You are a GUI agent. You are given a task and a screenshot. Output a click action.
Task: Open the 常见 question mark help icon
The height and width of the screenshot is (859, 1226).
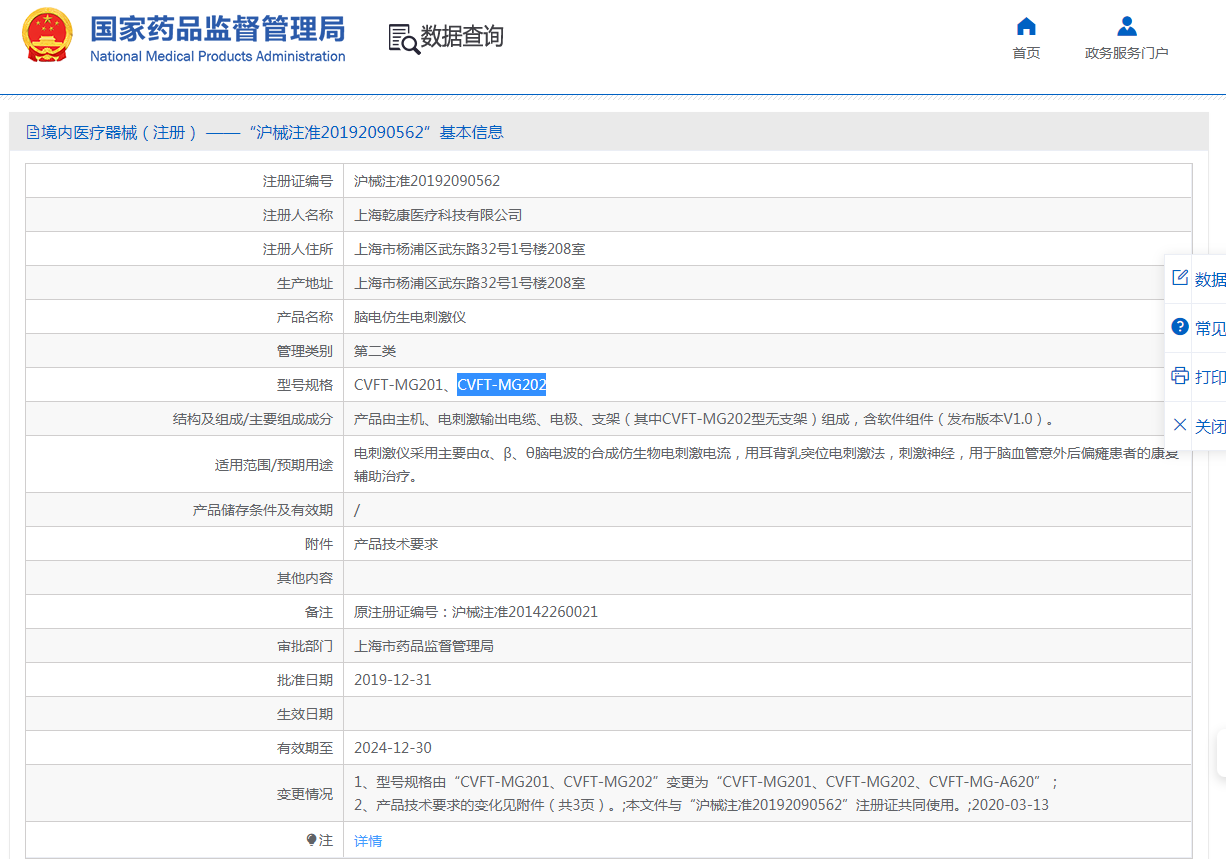(1180, 327)
